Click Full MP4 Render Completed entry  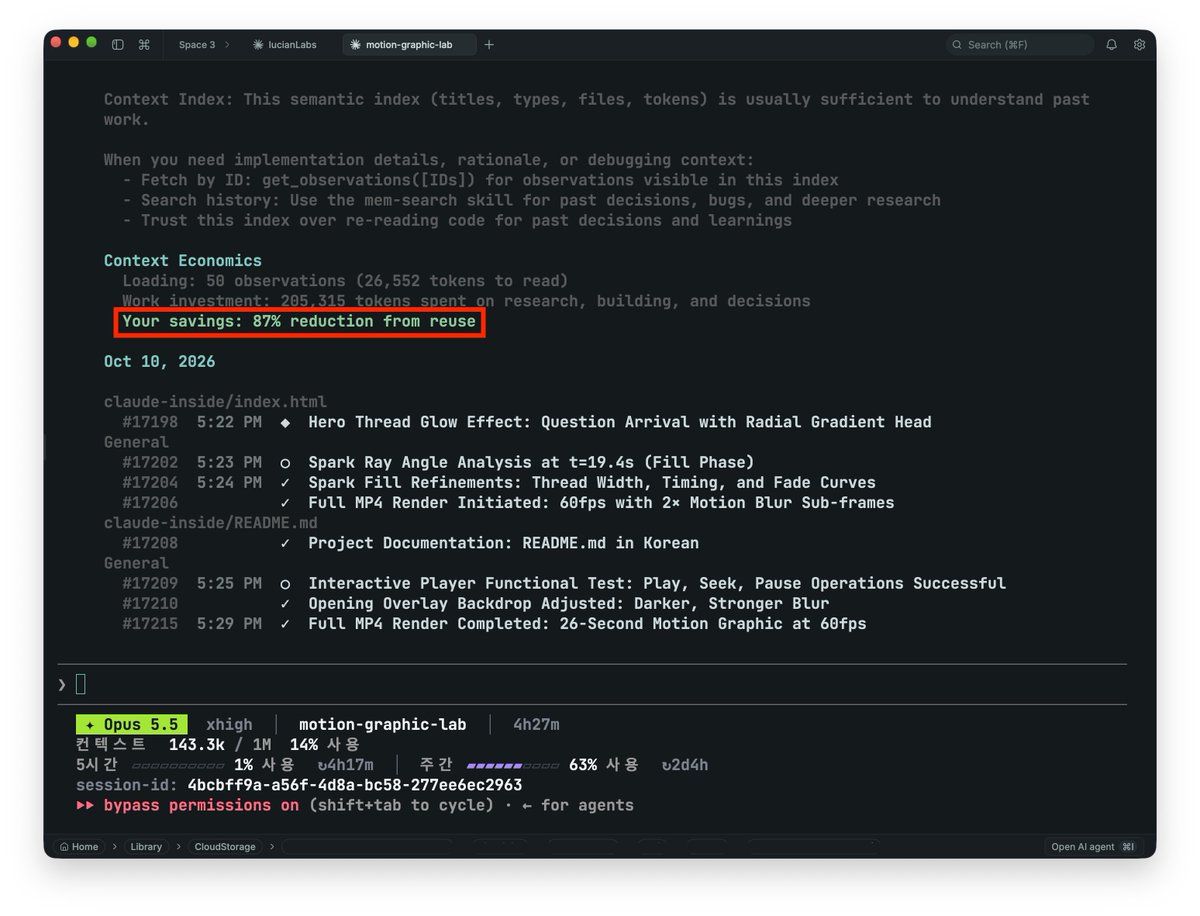point(587,623)
